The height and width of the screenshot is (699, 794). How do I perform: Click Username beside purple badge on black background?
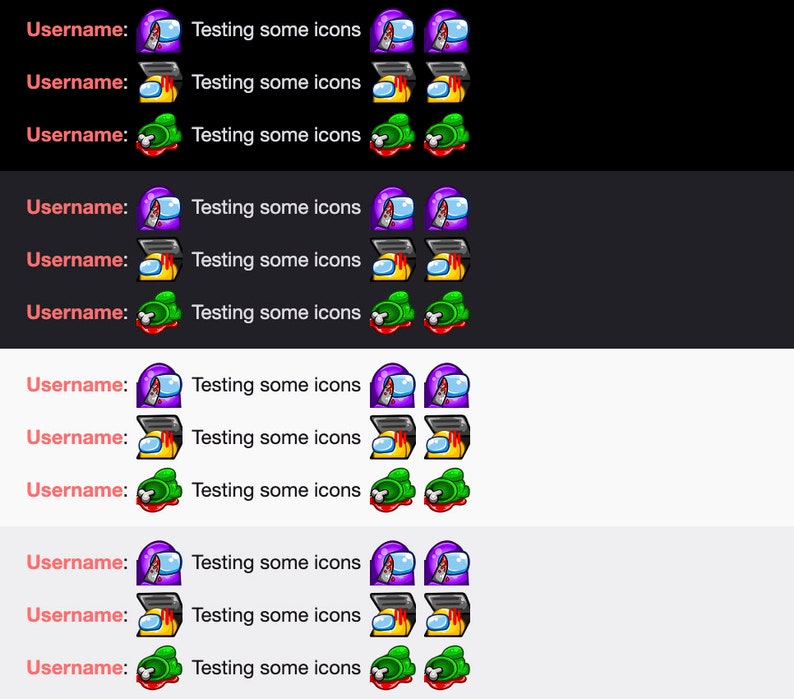[77, 29]
